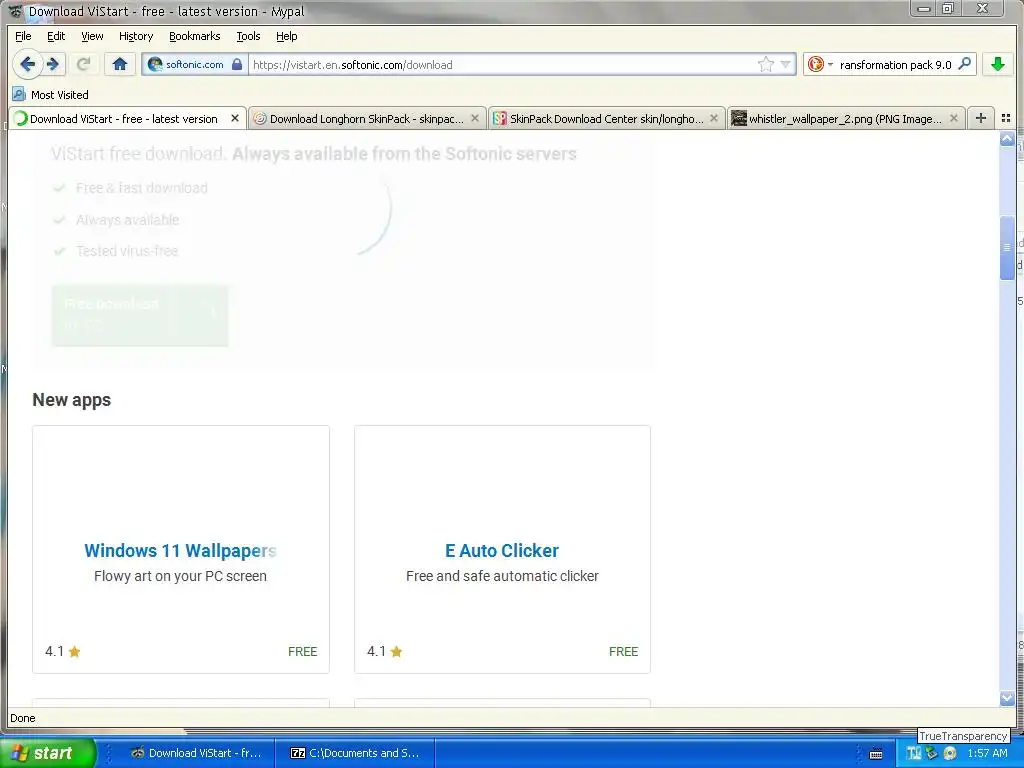The image size is (1024, 768).
Task: Open E Auto Clicker app link
Action: coord(502,551)
